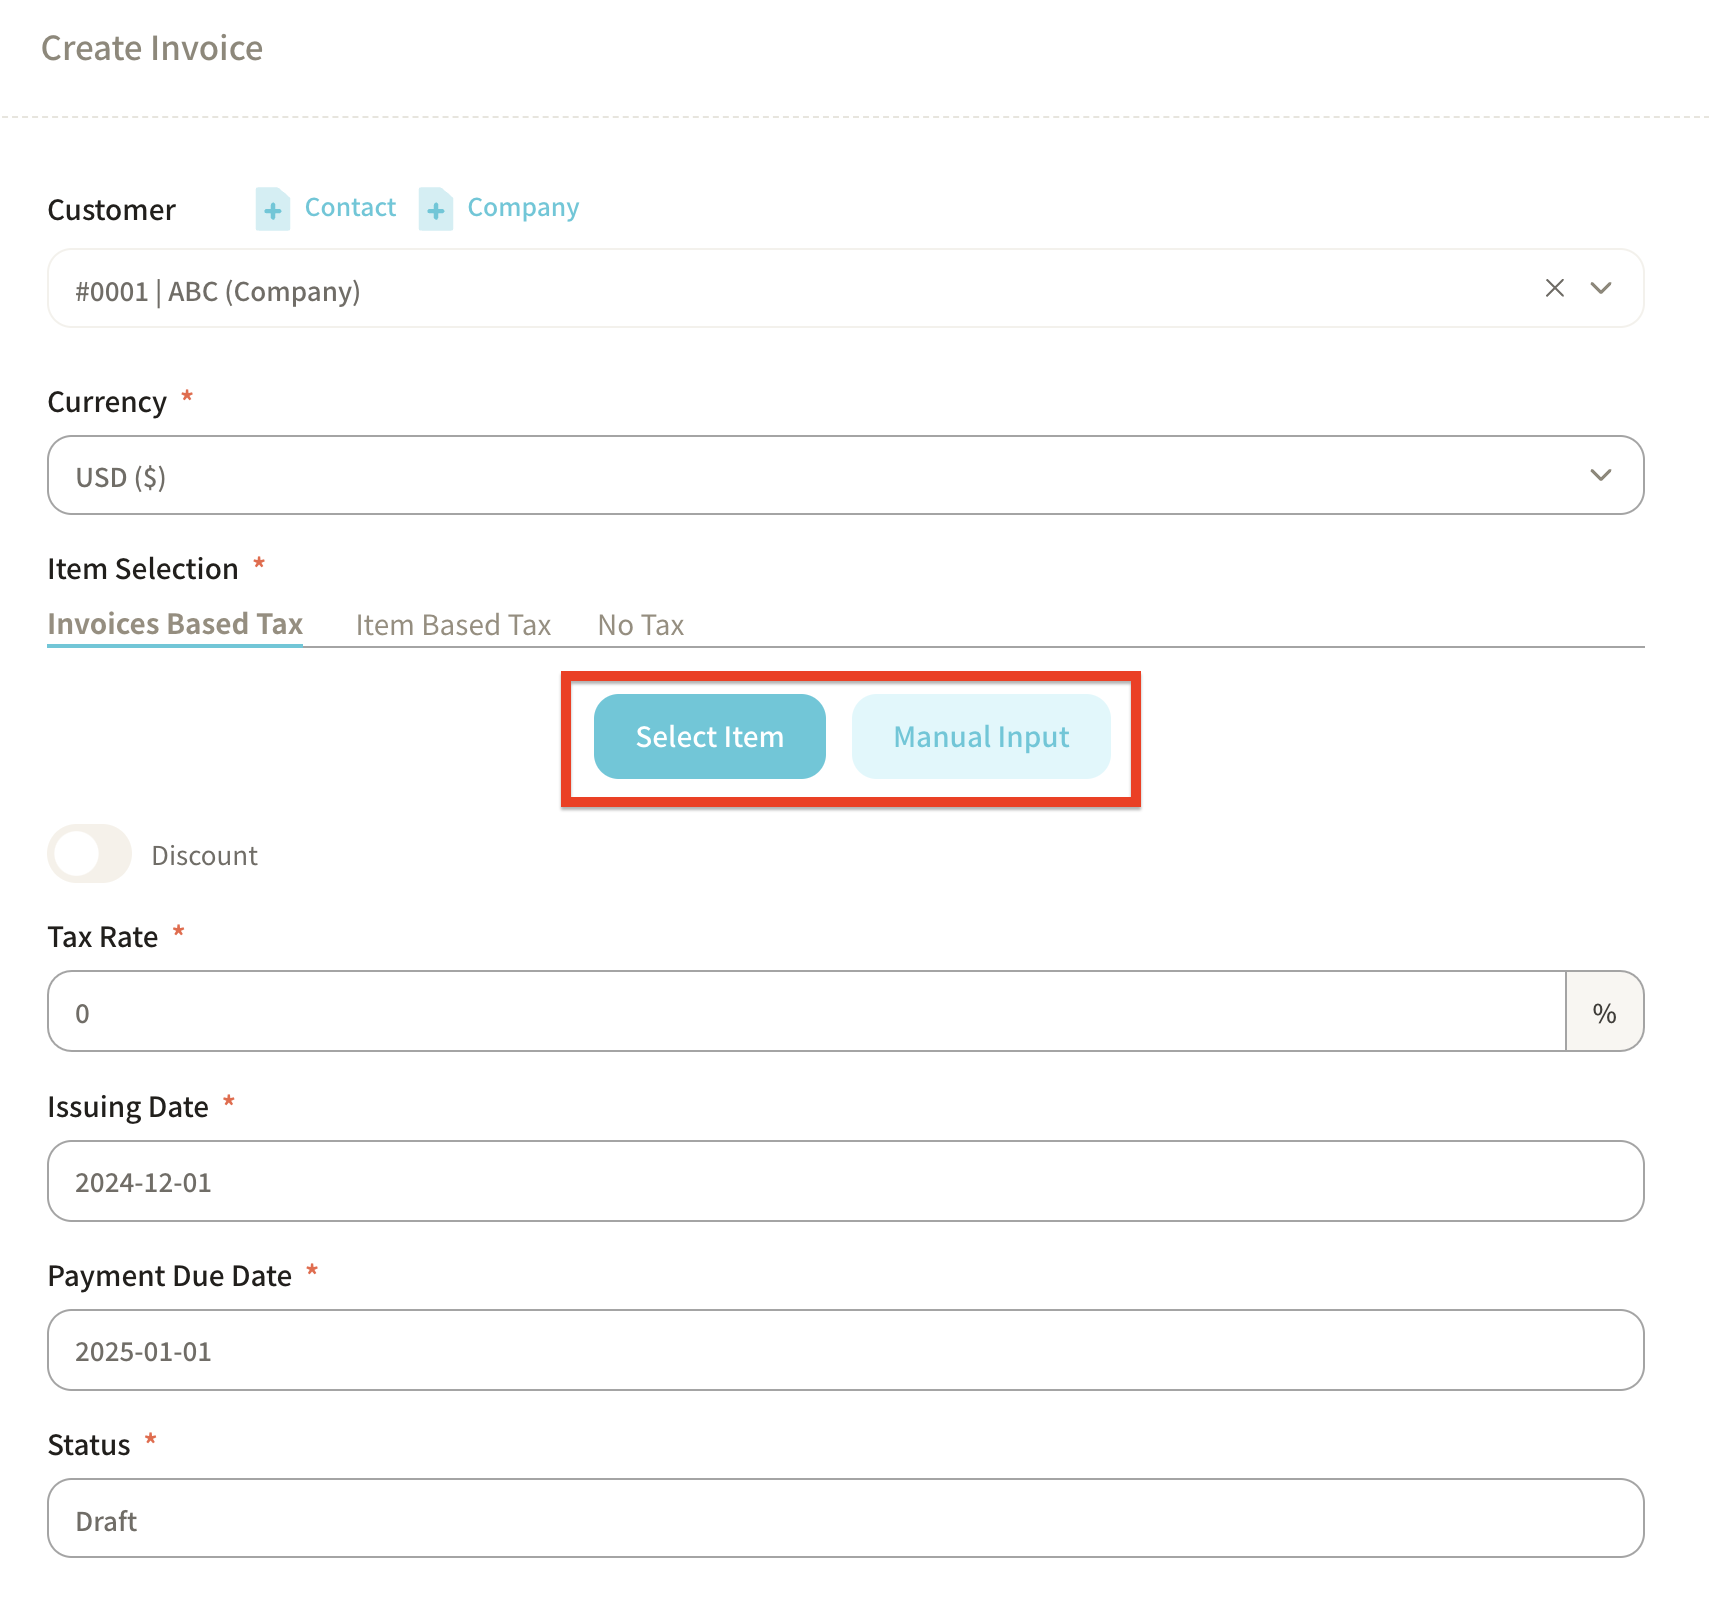The height and width of the screenshot is (1602, 1709).
Task: Click the Payment Due Date field
Action: point(845,1350)
